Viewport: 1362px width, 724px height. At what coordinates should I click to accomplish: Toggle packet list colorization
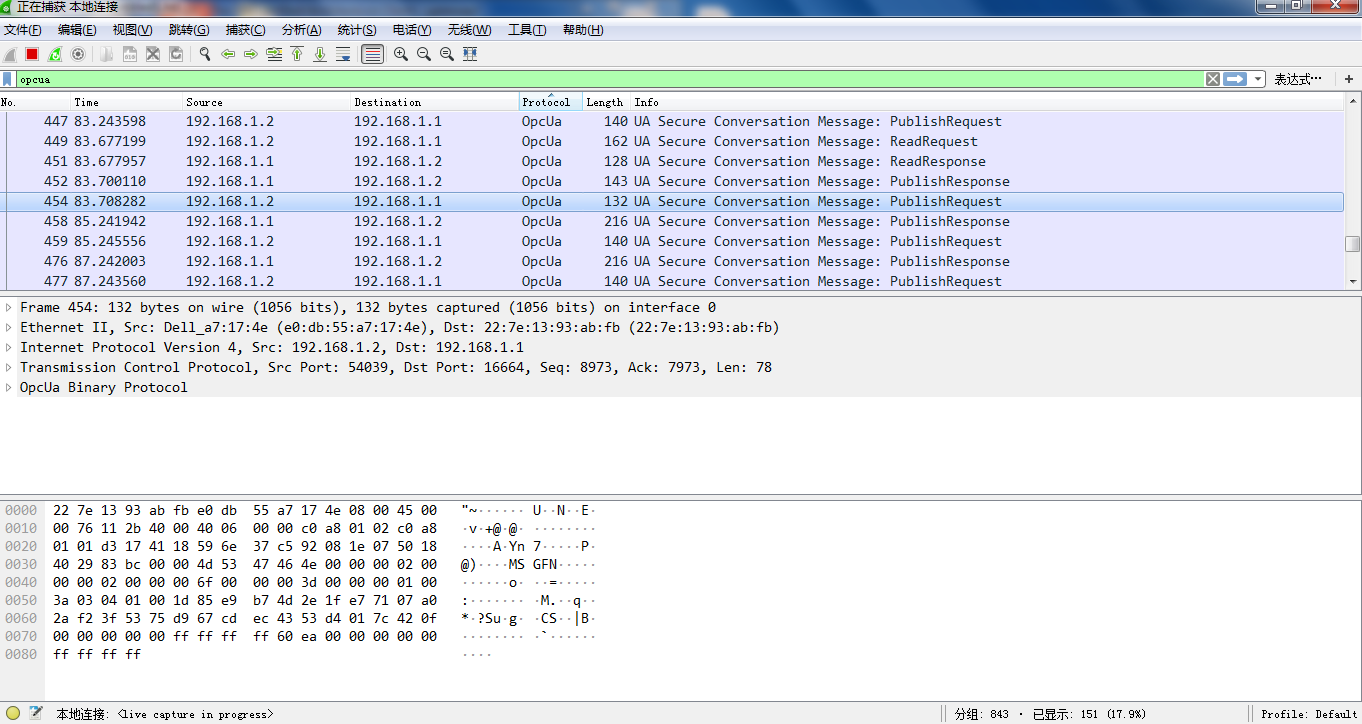click(372, 54)
